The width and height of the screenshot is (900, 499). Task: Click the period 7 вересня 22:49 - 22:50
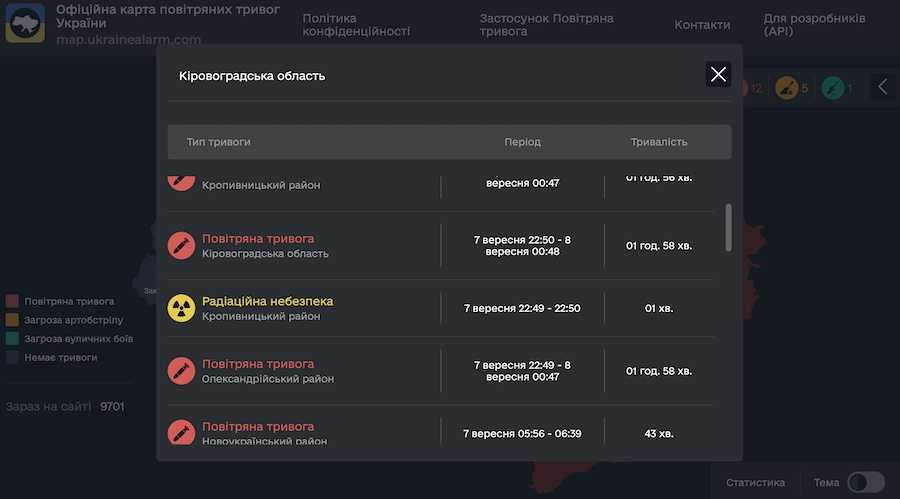[x=522, y=308]
